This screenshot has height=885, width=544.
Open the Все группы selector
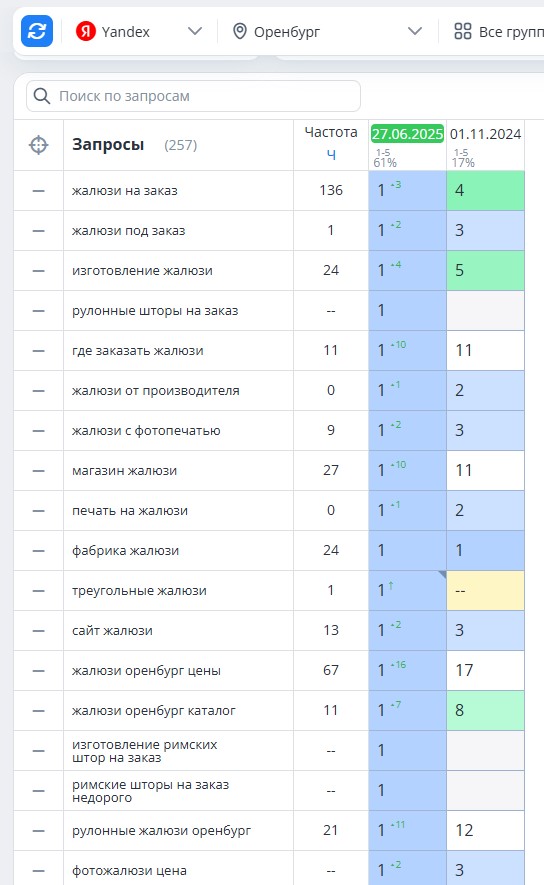[x=499, y=32]
